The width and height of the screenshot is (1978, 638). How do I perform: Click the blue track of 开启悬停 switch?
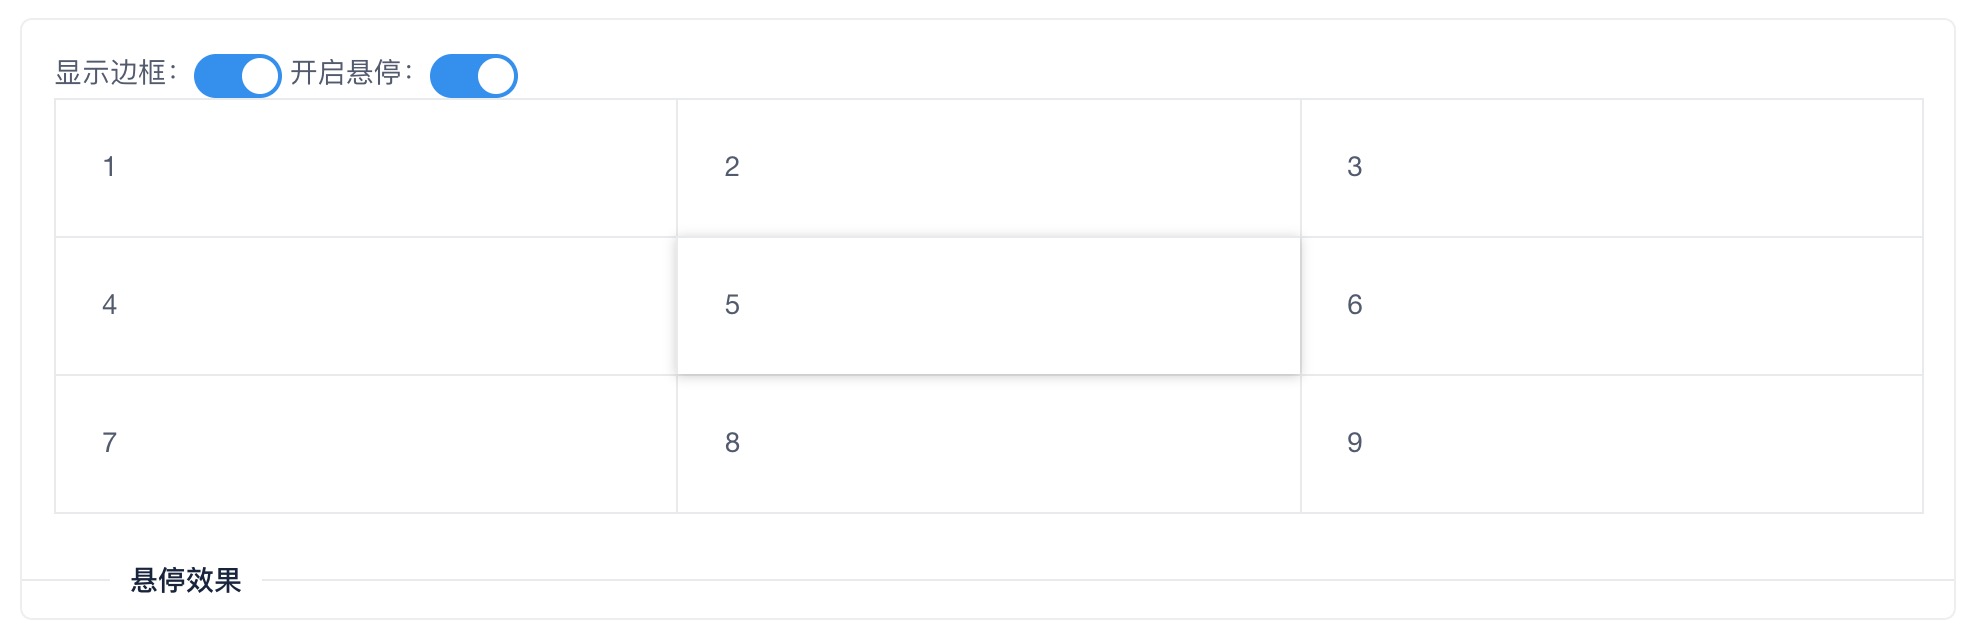coord(454,76)
